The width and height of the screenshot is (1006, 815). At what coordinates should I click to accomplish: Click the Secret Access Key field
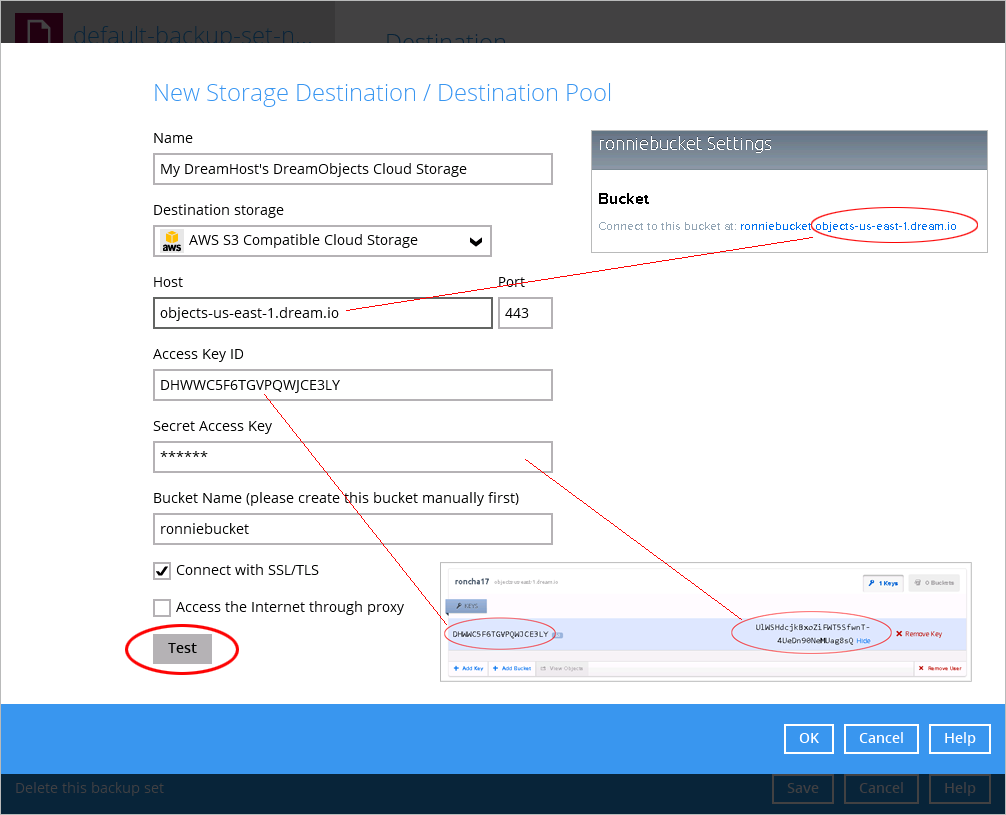(x=352, y=457)
